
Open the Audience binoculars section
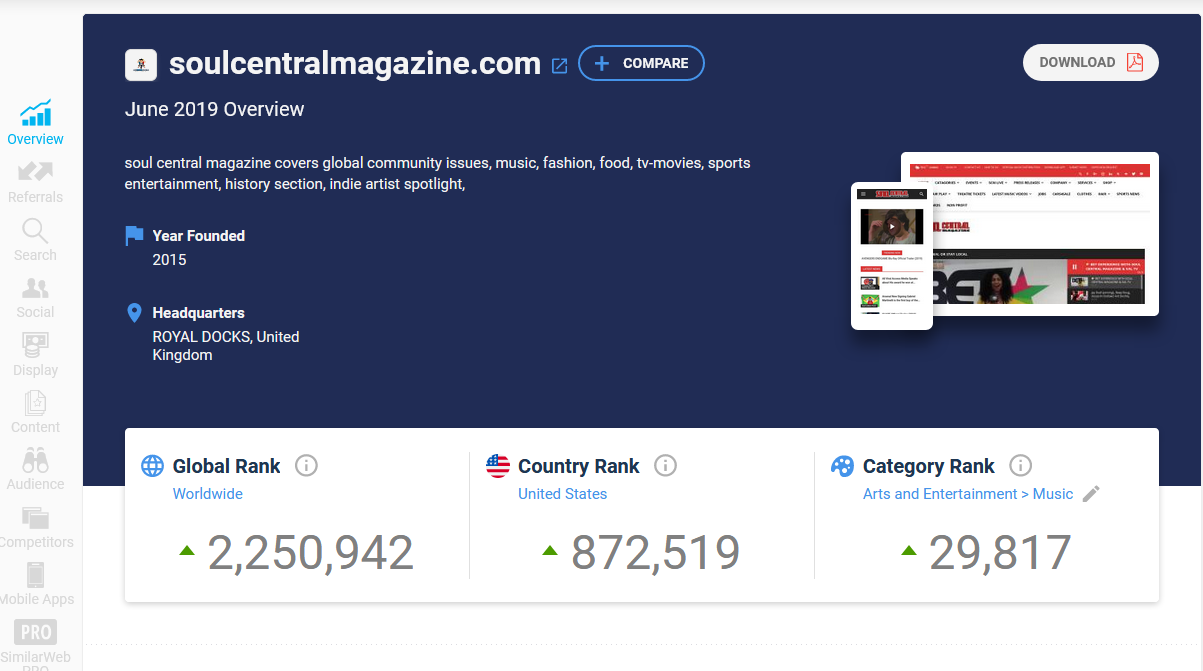[35, 469]
